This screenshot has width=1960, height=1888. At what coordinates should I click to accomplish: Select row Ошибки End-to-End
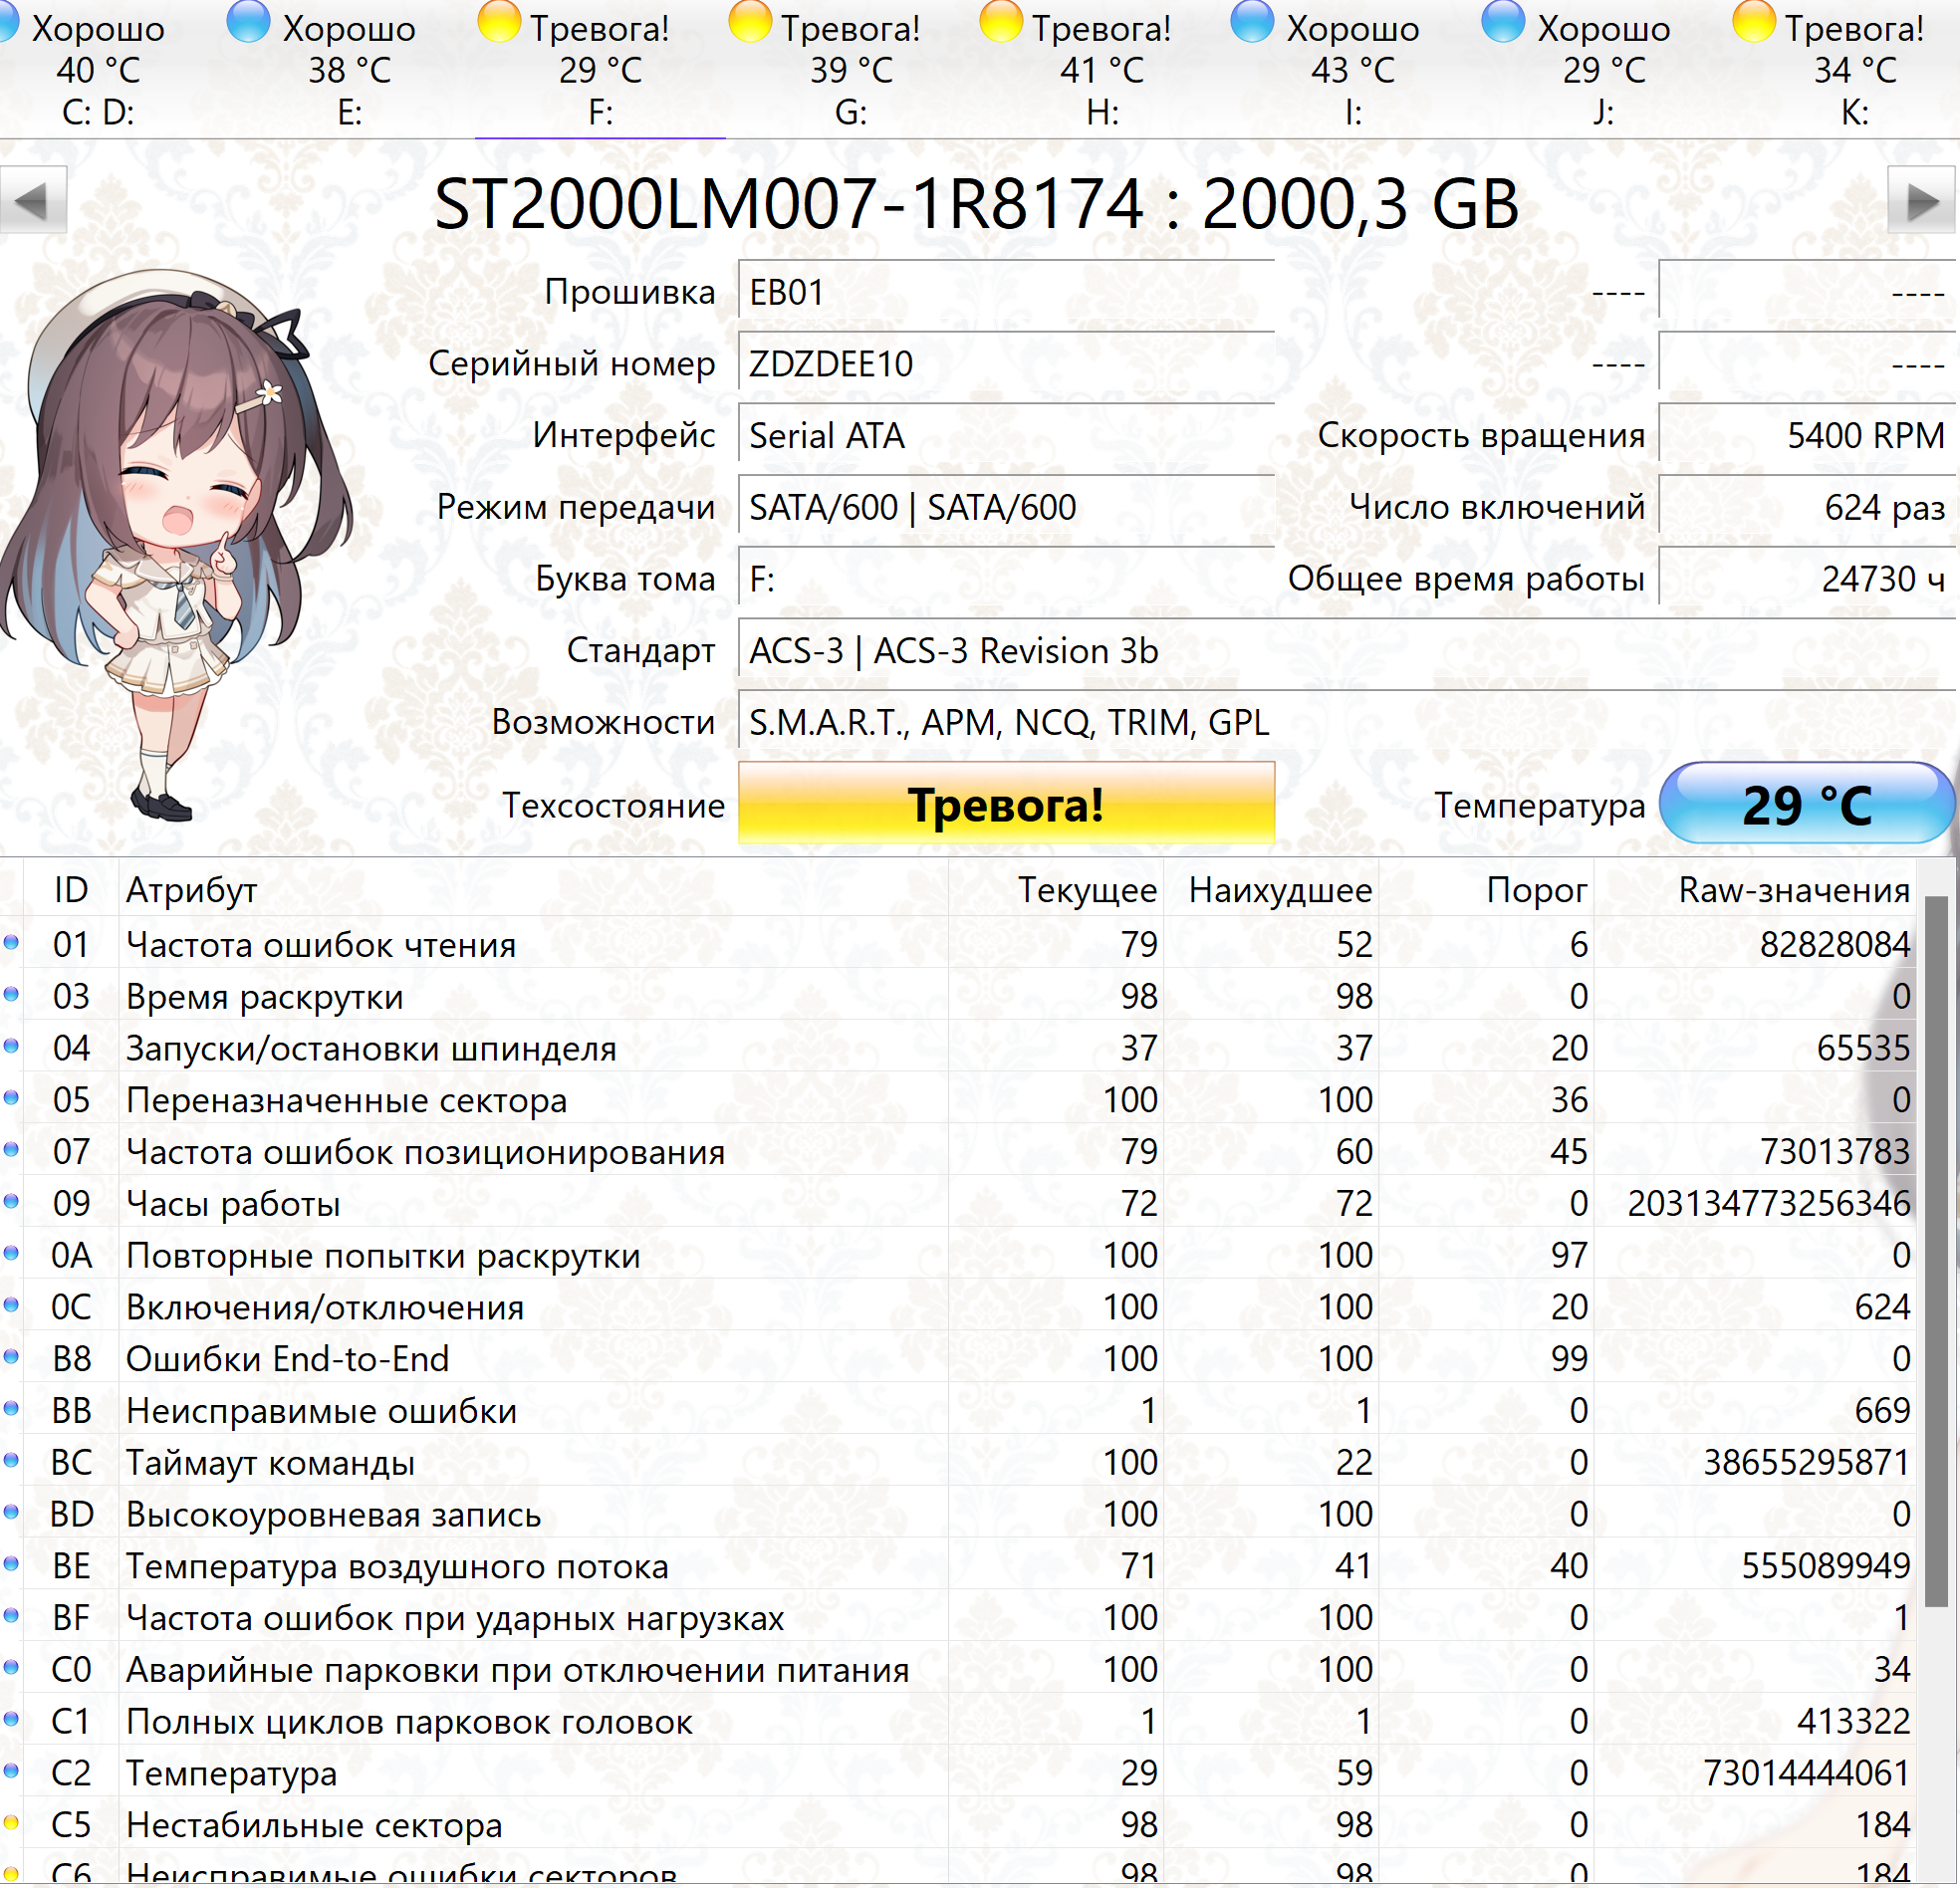[x=958, y=1359]
